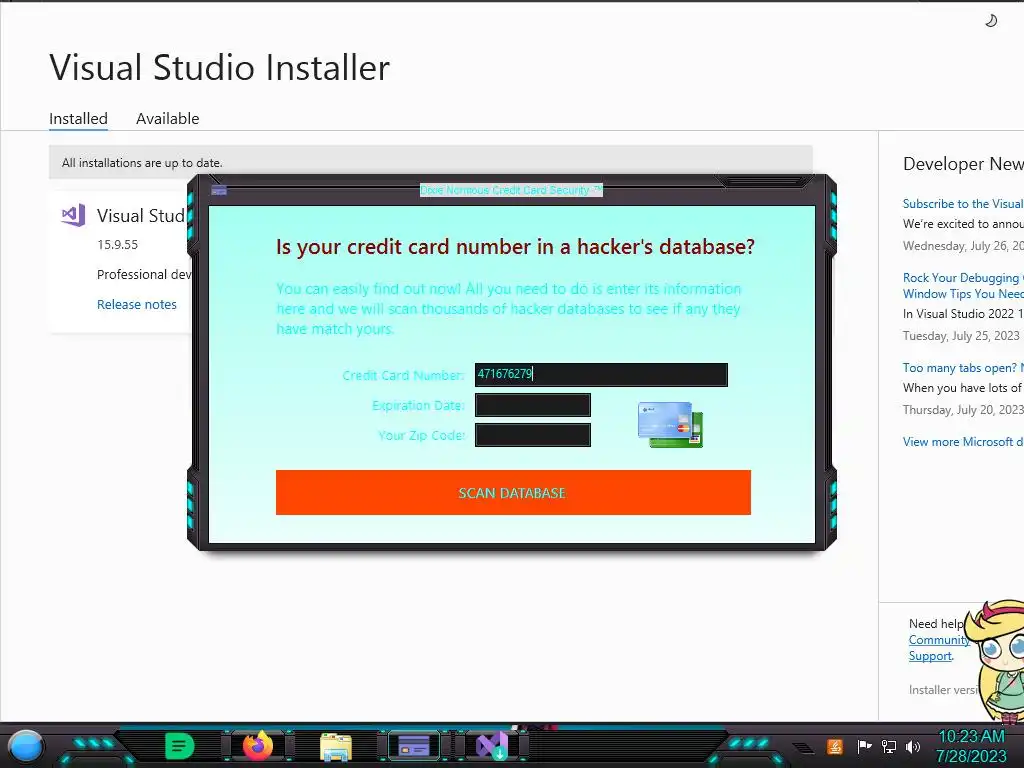Click the 'Wednesday, July 26' date text

click(x=963, y=246)
